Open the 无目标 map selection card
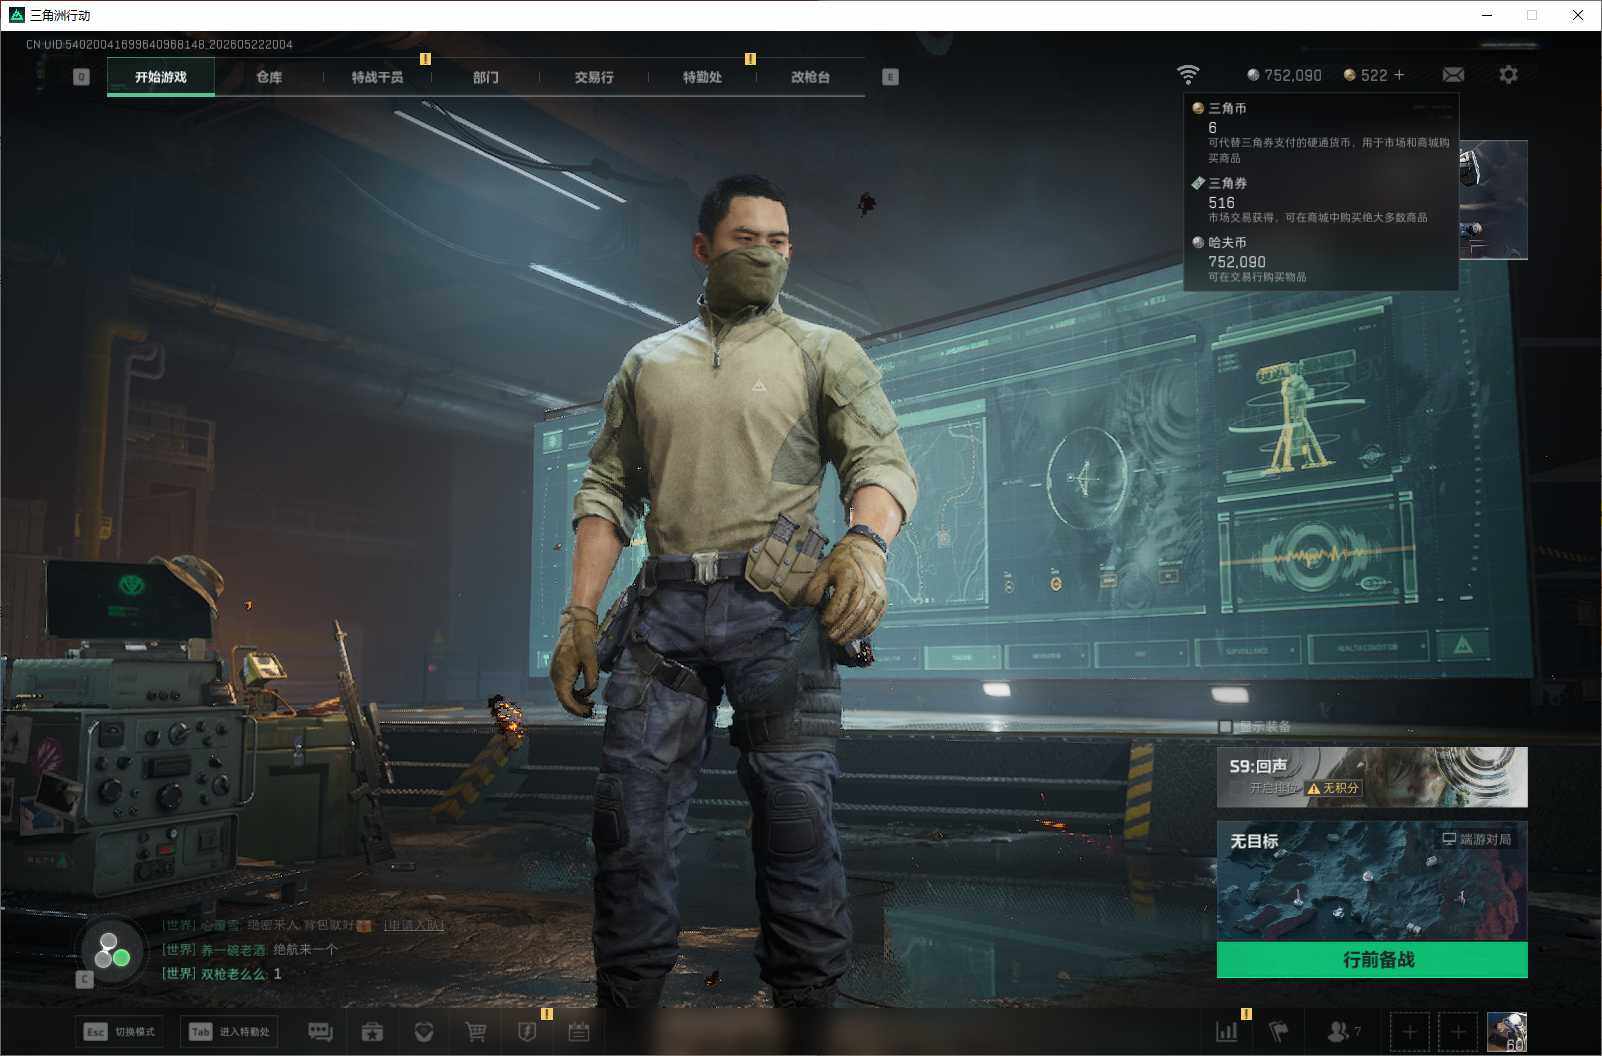The image size is (1602, 1056). [x=1372, y=881]
